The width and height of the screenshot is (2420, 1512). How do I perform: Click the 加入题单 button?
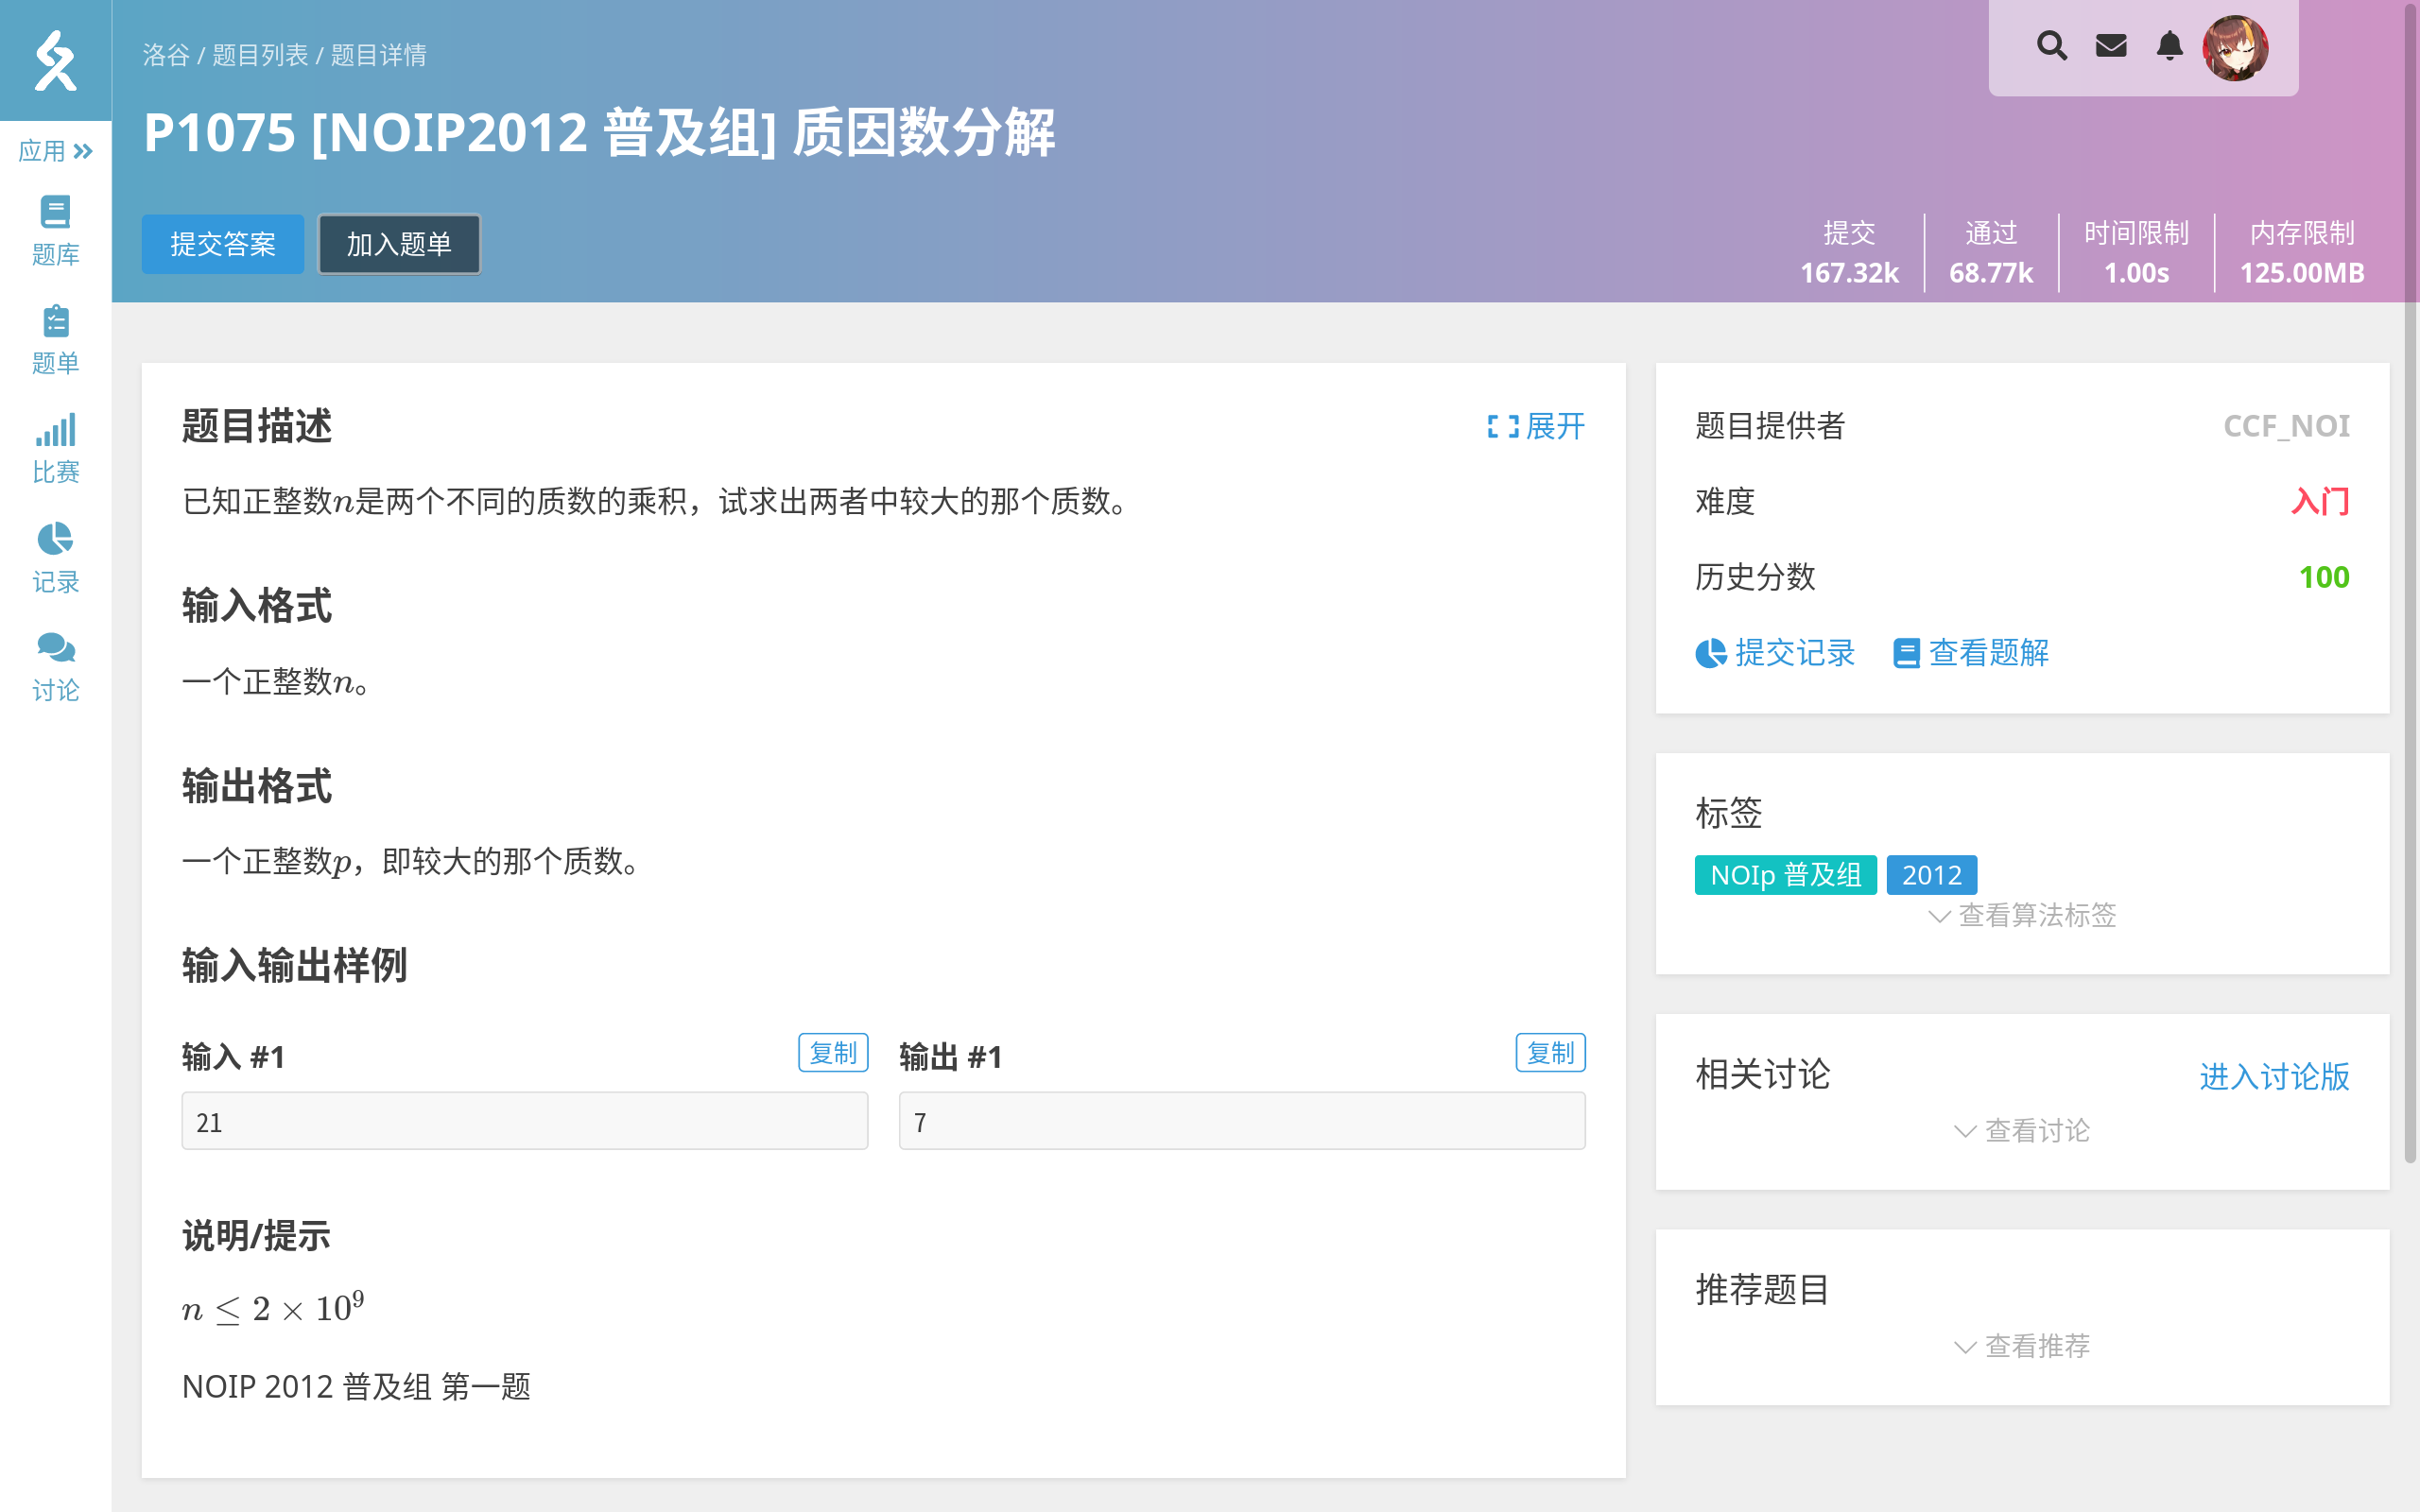click(398, 243)
